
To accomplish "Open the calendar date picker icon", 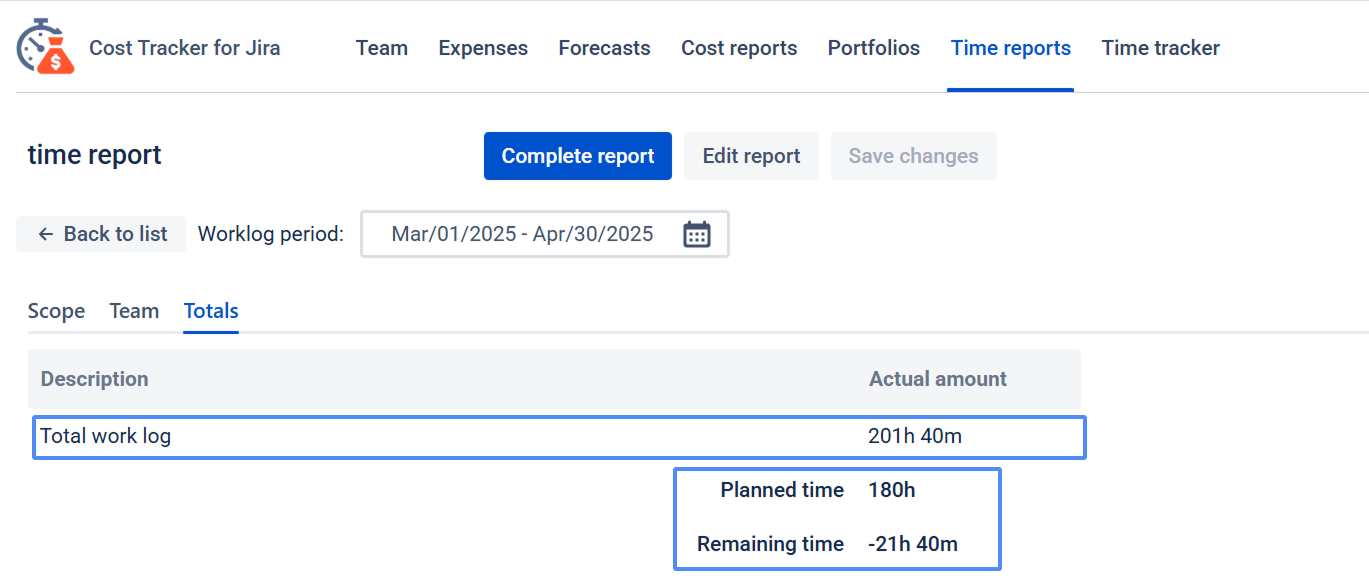I will point(696,234).
